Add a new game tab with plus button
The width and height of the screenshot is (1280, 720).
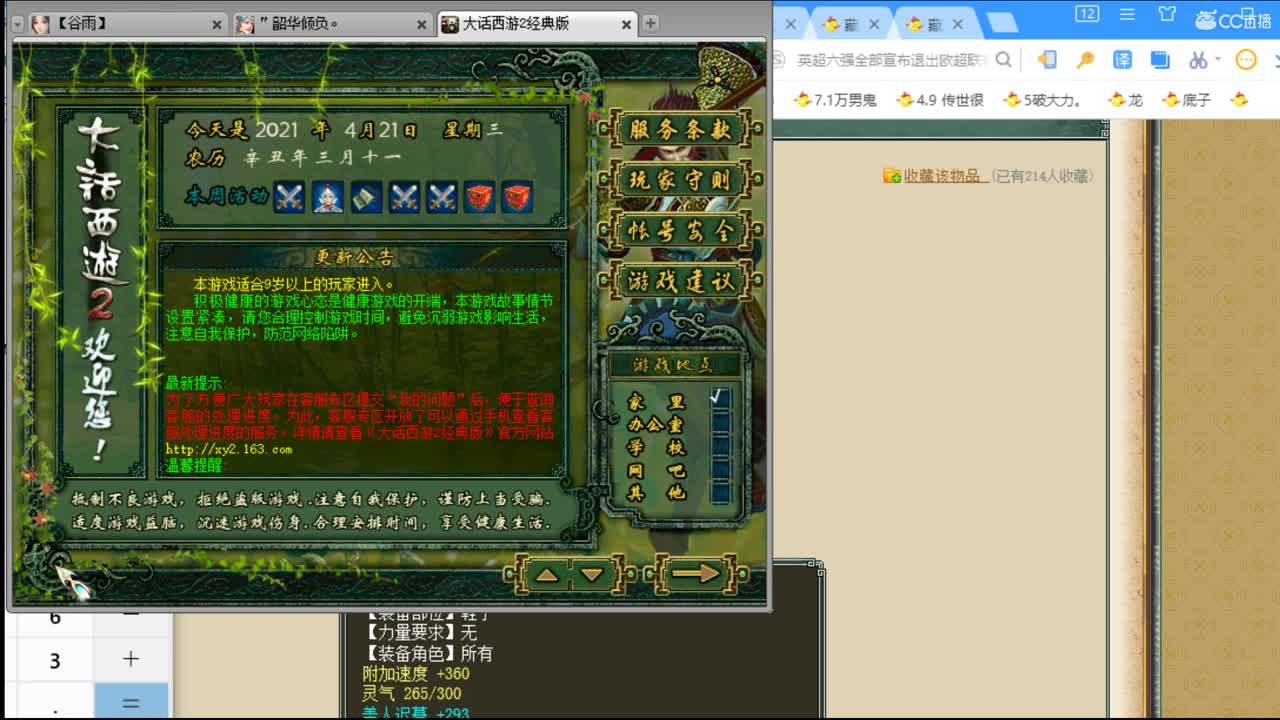[x=650, y=23]
